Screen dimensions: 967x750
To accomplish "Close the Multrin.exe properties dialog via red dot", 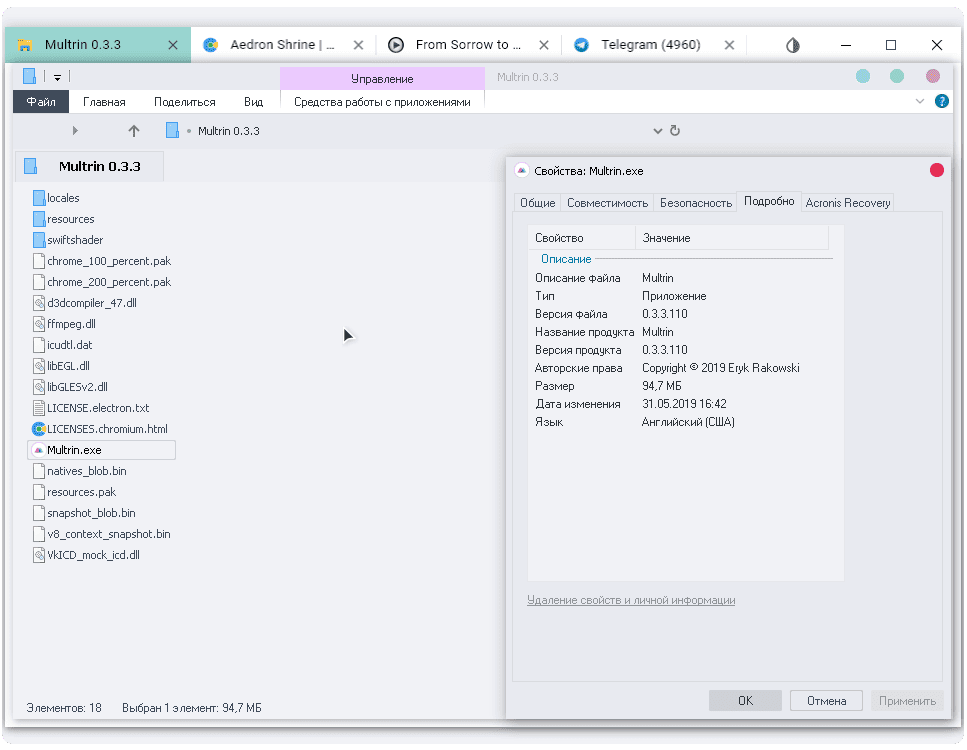I will (936, 171).
